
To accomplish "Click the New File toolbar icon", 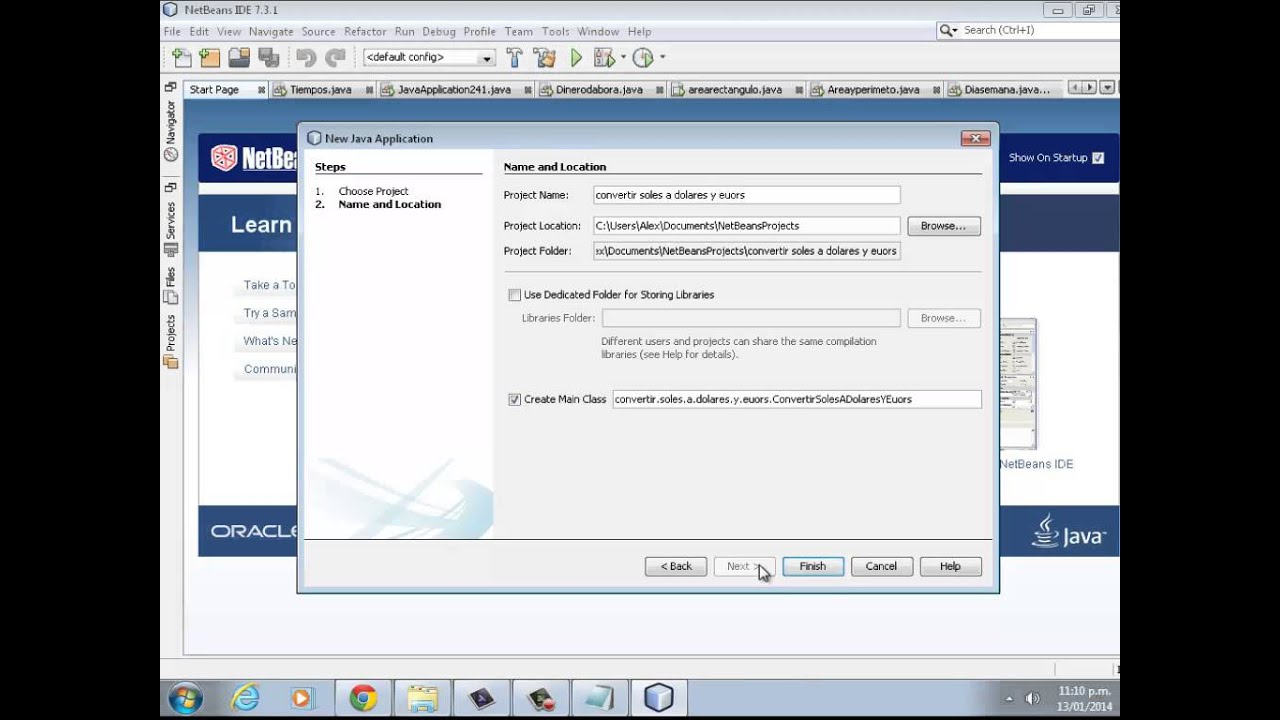I will click(181, 57).
